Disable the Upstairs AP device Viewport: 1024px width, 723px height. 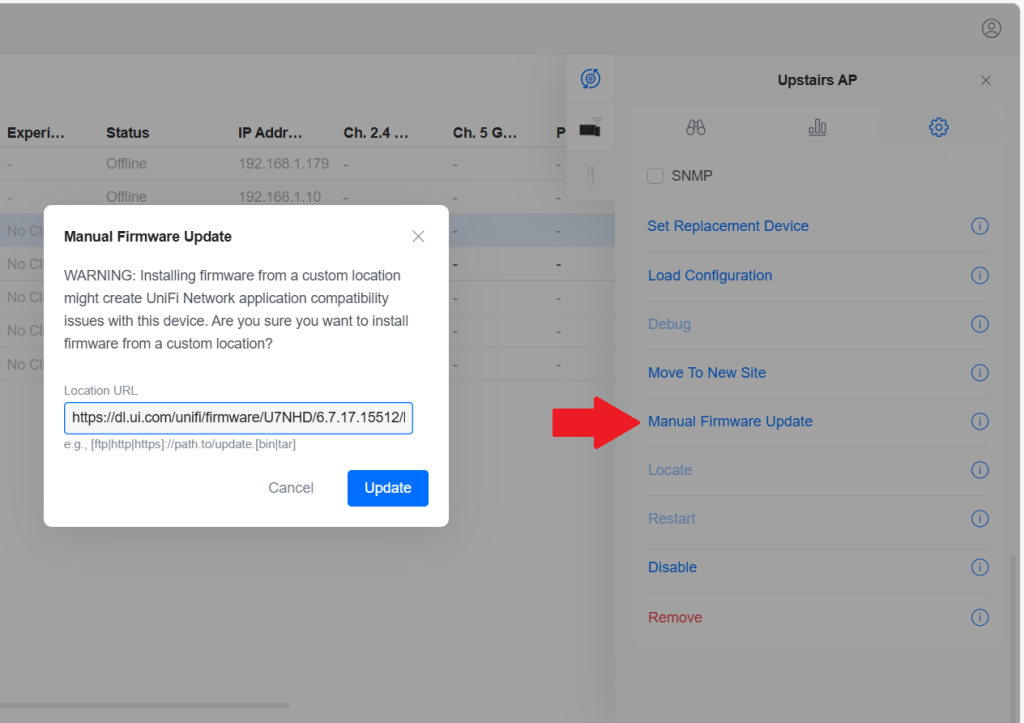pyautogui.click(x=672, y=567)
